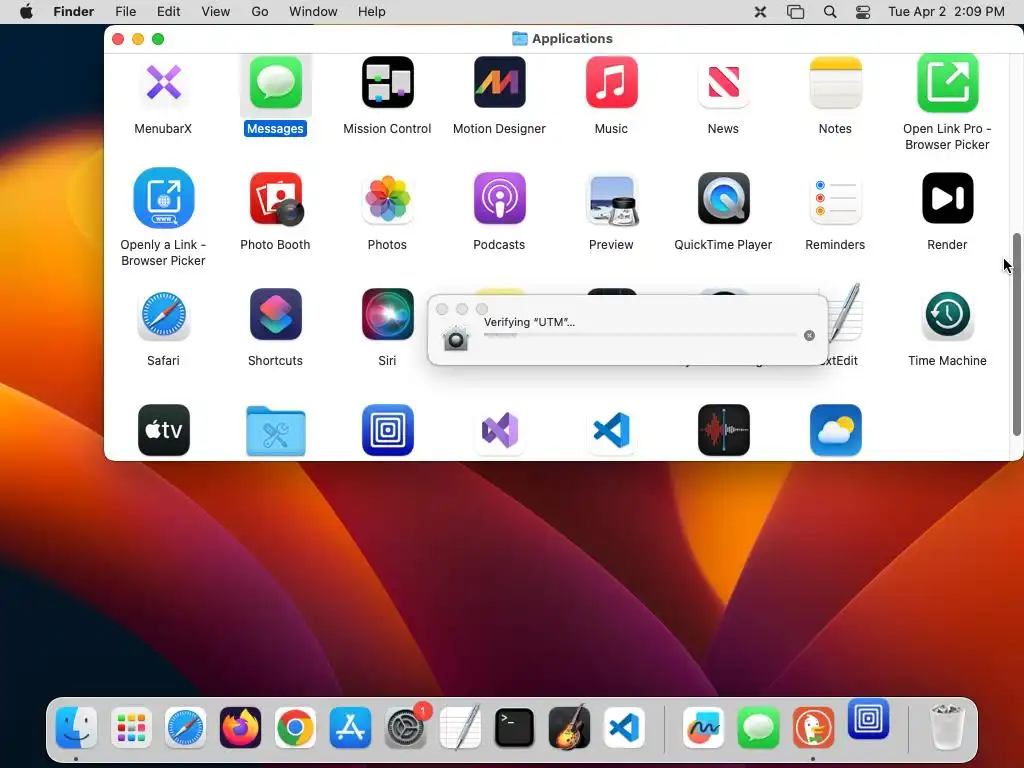The image size is (1024, 768).
Task: Open Mission Control app icon
Action: [x=388, y=82]
